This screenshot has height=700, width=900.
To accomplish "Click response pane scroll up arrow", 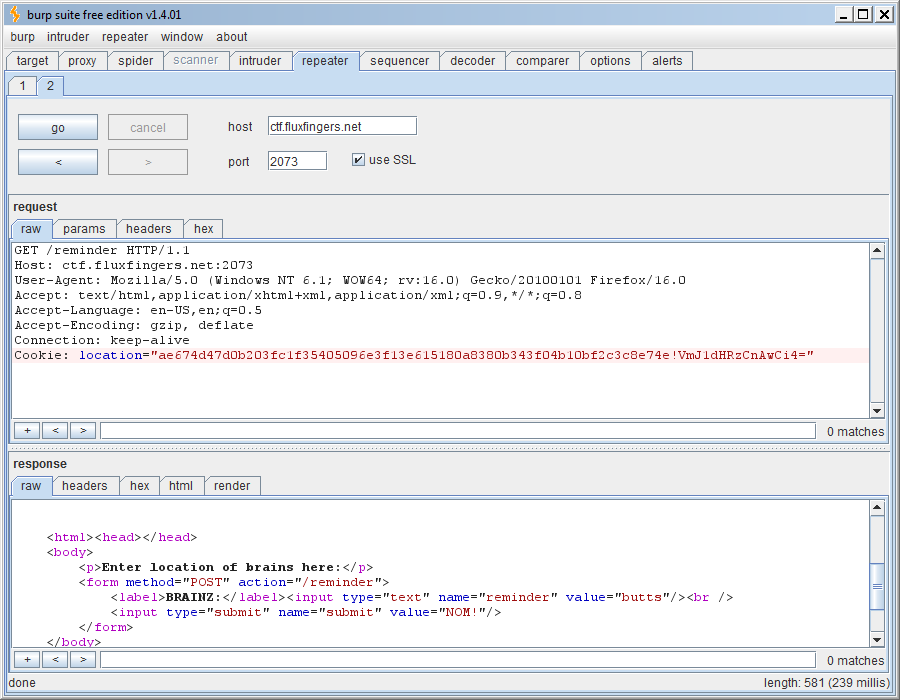I will pyautogui.click(x=877, y=507).
